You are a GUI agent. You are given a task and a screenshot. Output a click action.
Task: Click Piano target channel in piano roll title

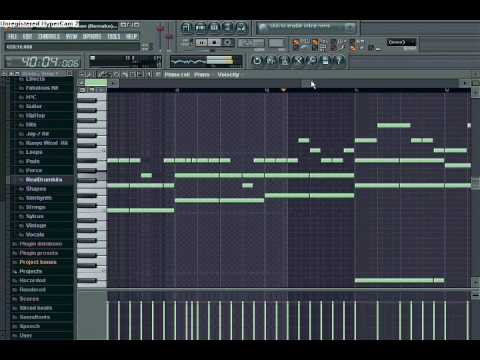(x=202, y=75)
